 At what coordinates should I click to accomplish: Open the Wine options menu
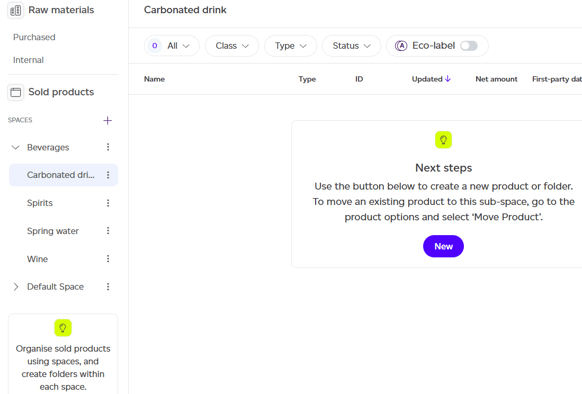(x=108, y=258)
